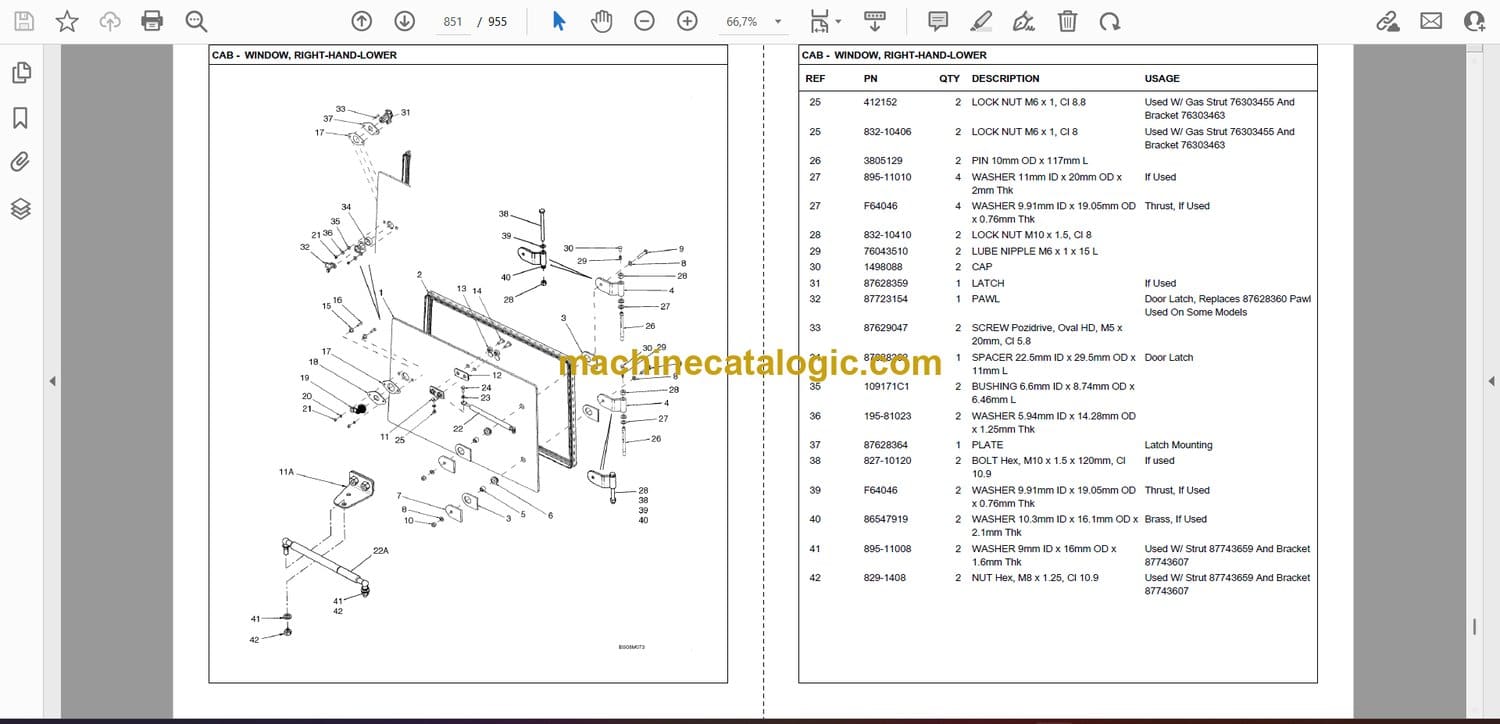1500x724 pixels.
Task: Zoom in with the plus icon
Action: click(687, 21)
